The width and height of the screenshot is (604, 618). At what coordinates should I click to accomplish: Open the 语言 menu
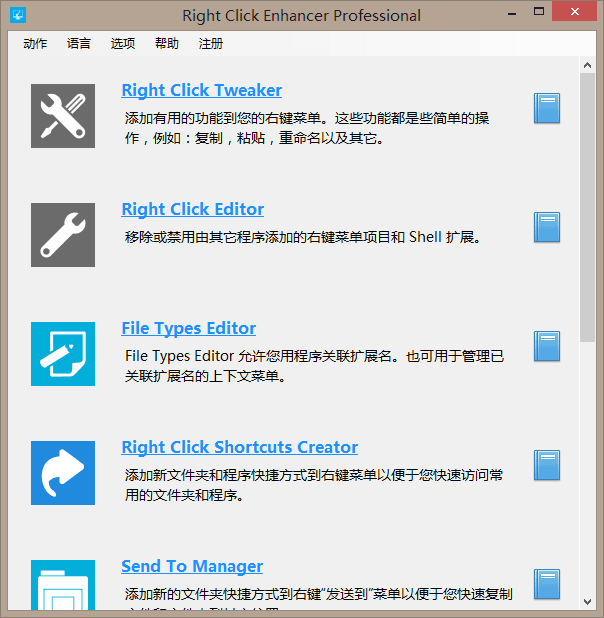coord(79,43)
